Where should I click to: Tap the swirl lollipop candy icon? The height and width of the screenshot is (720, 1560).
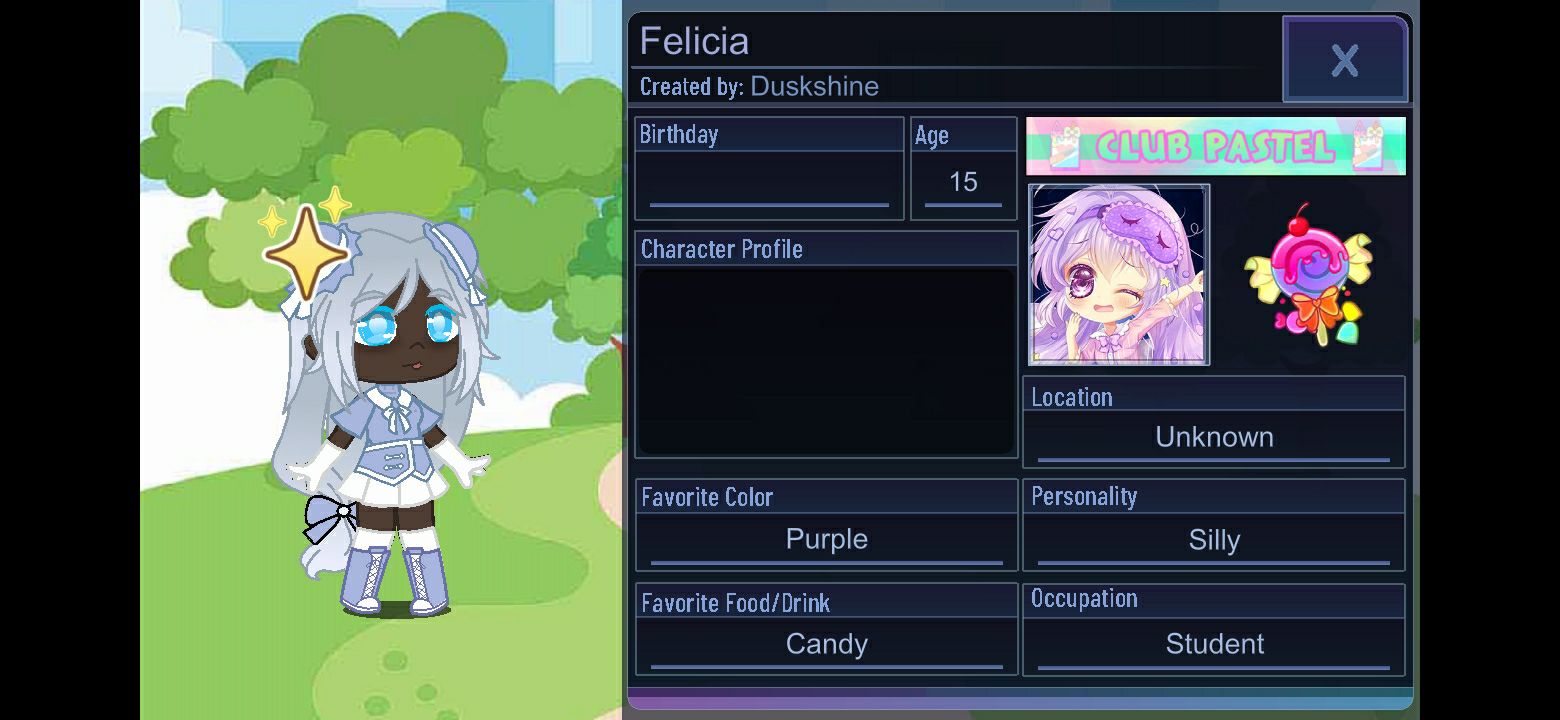coord(1309,275)
